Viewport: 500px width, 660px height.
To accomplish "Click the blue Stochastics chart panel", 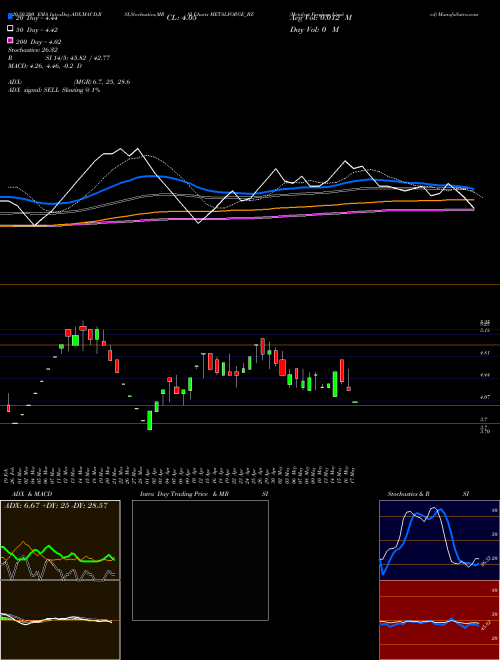I will pyautogui.click(x=439, y=540).
